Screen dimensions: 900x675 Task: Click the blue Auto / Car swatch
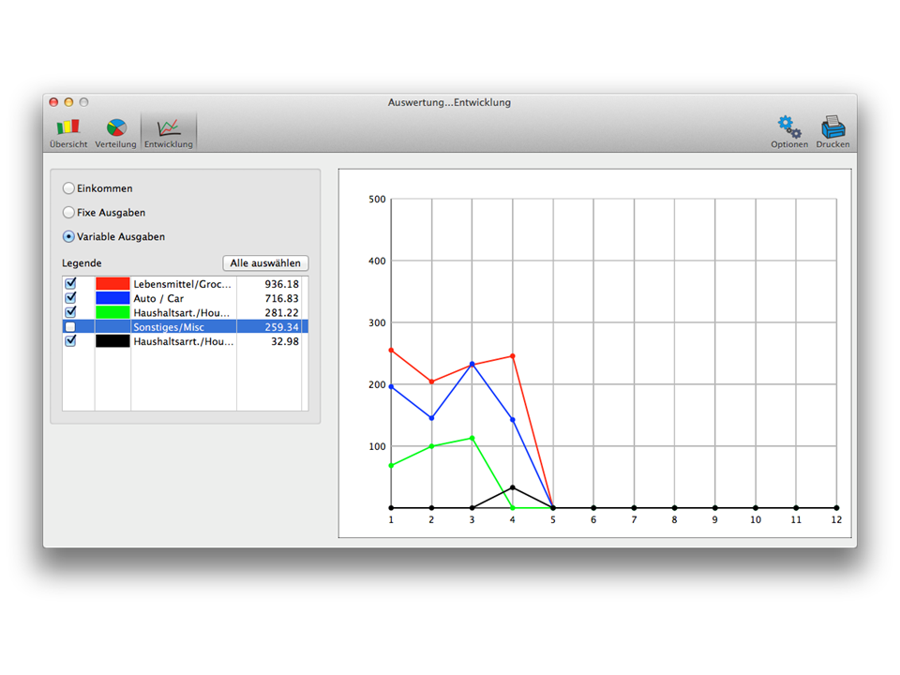click(x=113, y=298)
